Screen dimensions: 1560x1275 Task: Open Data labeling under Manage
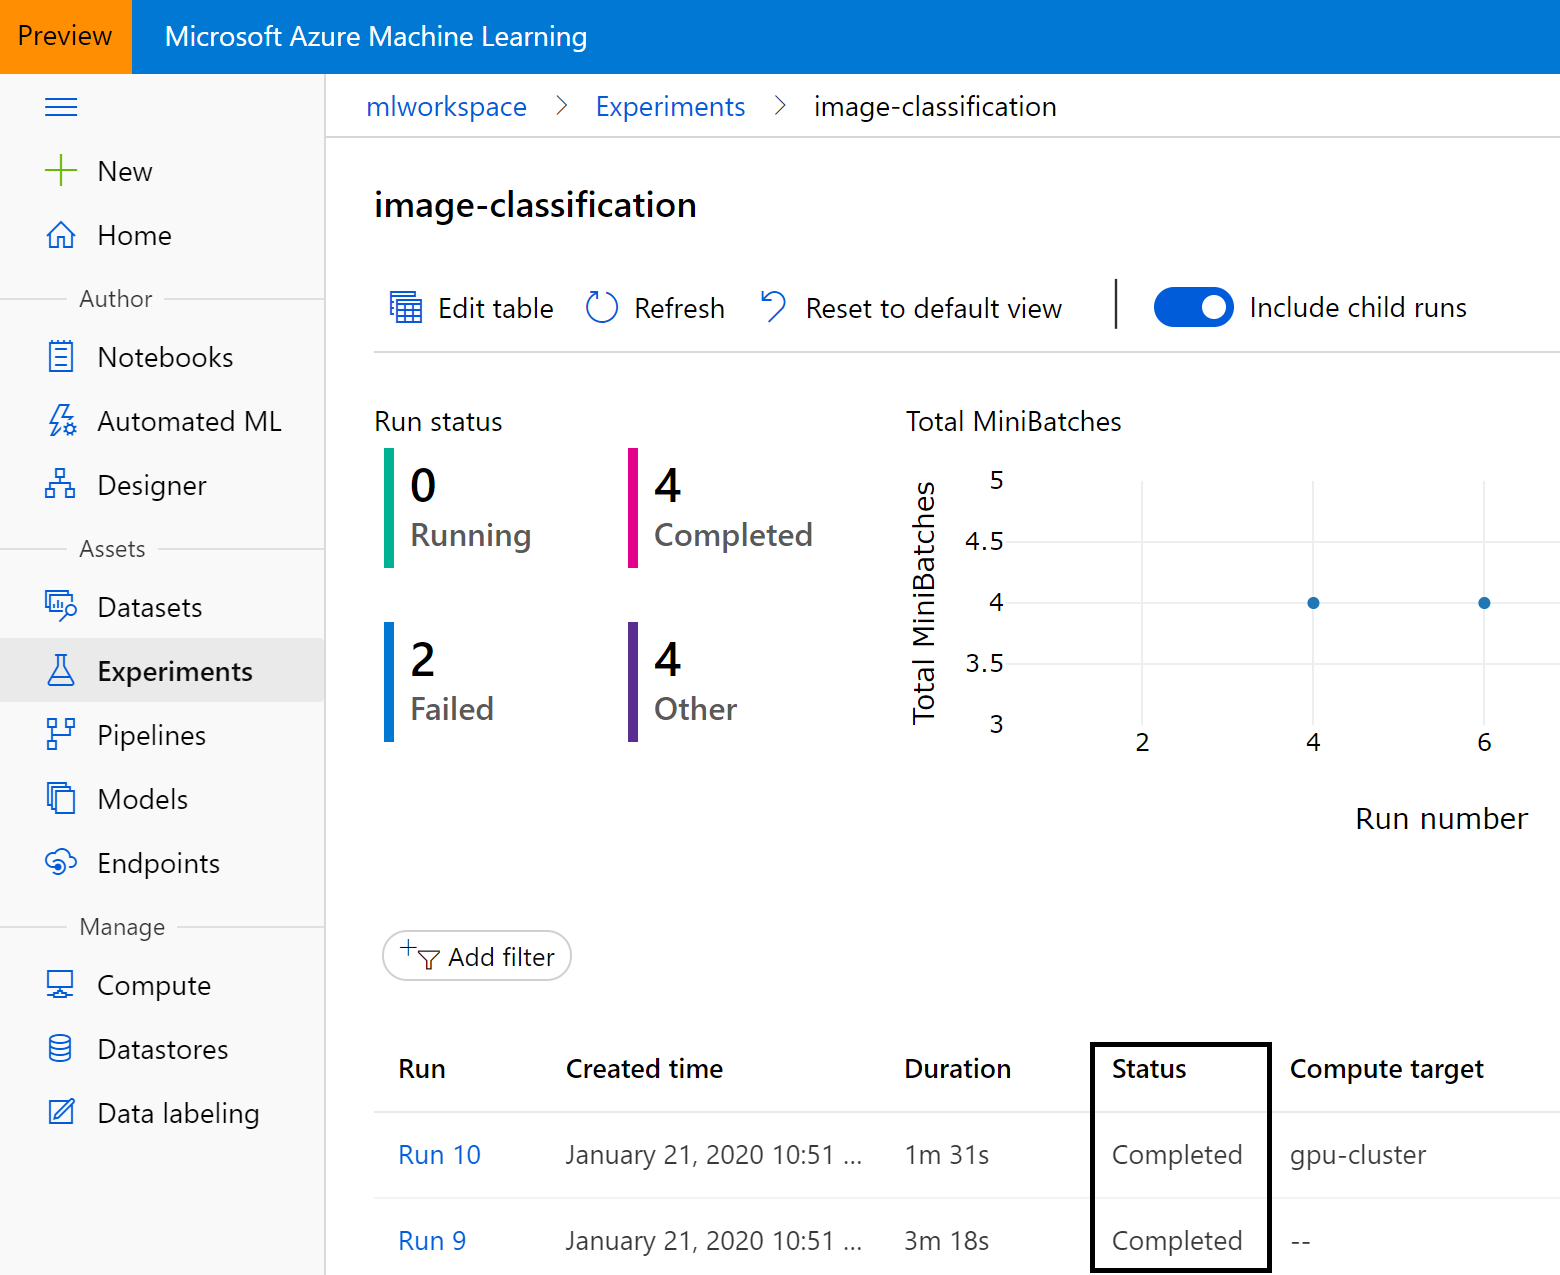(x=177, y=1113)
